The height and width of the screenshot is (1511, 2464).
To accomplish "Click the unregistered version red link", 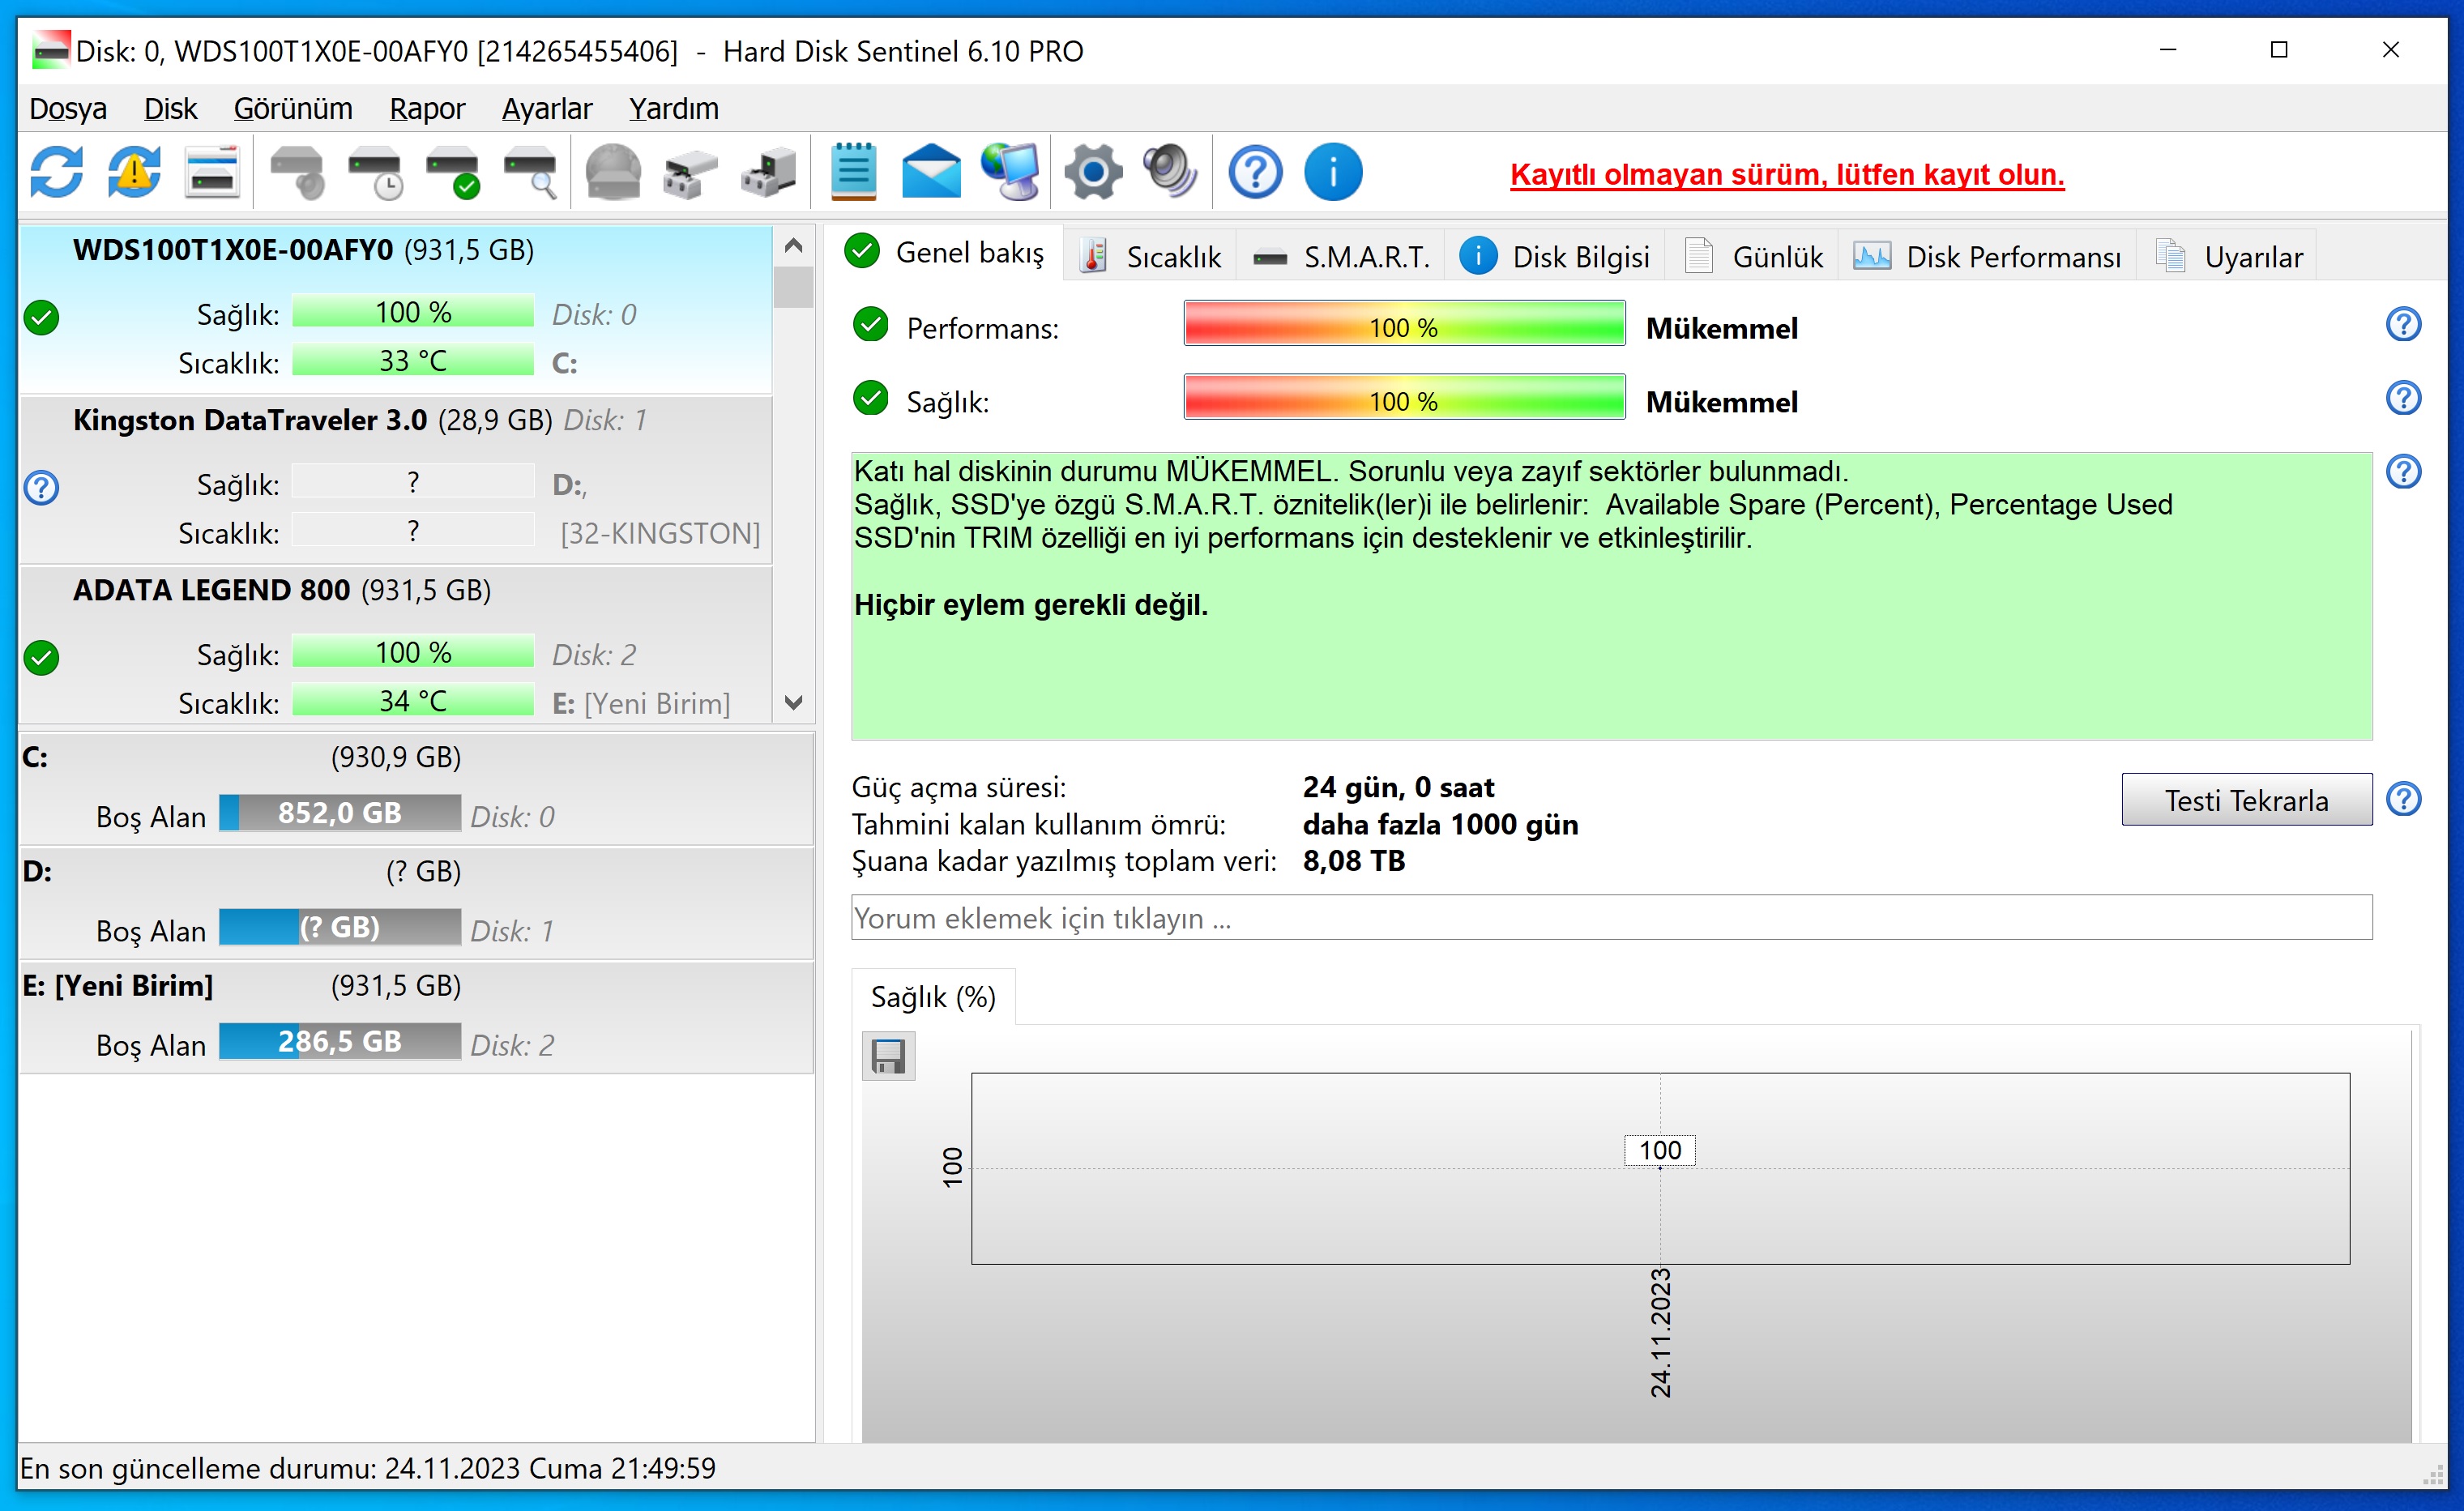I will [1786, 174].
